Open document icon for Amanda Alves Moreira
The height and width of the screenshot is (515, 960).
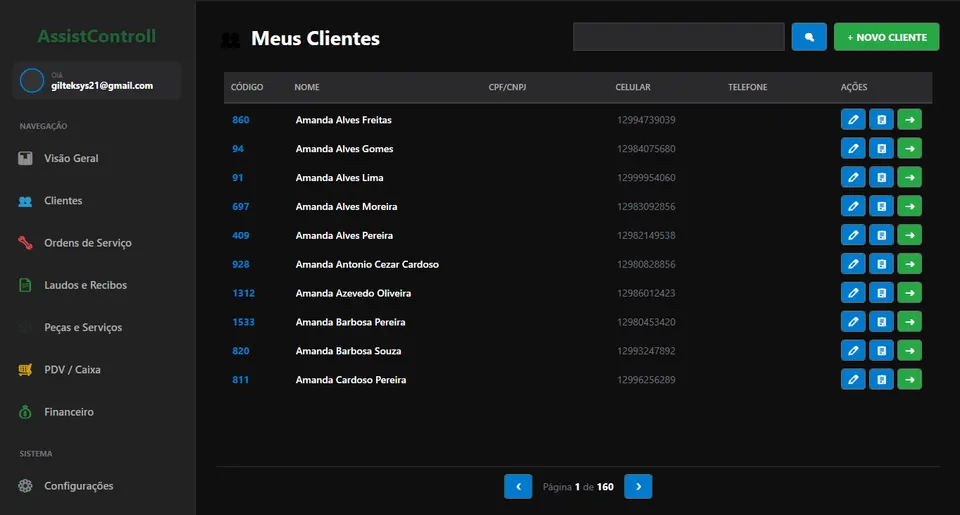click(882, 206)
